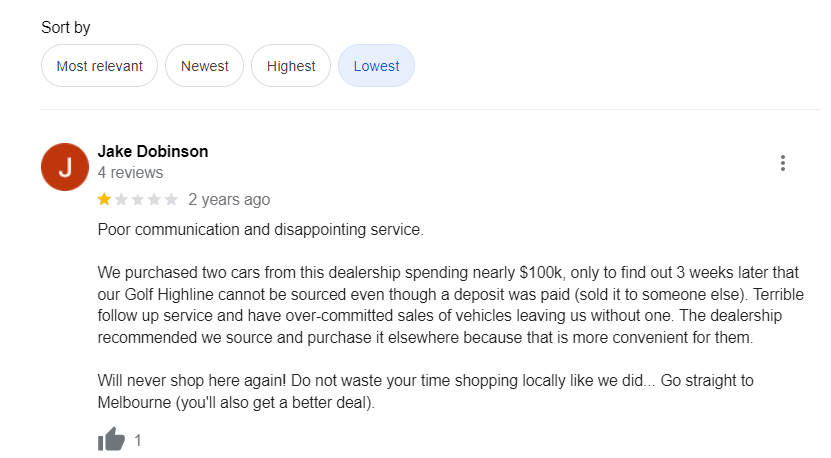Screen dimensions: 831x458
Task: Click the like count beside thumbs-up
Action: (138, 440)
